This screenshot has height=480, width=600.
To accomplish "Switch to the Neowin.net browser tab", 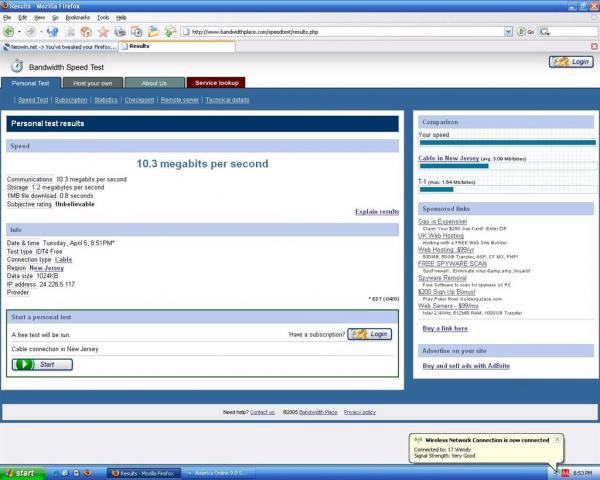I will tap(60, 47).
